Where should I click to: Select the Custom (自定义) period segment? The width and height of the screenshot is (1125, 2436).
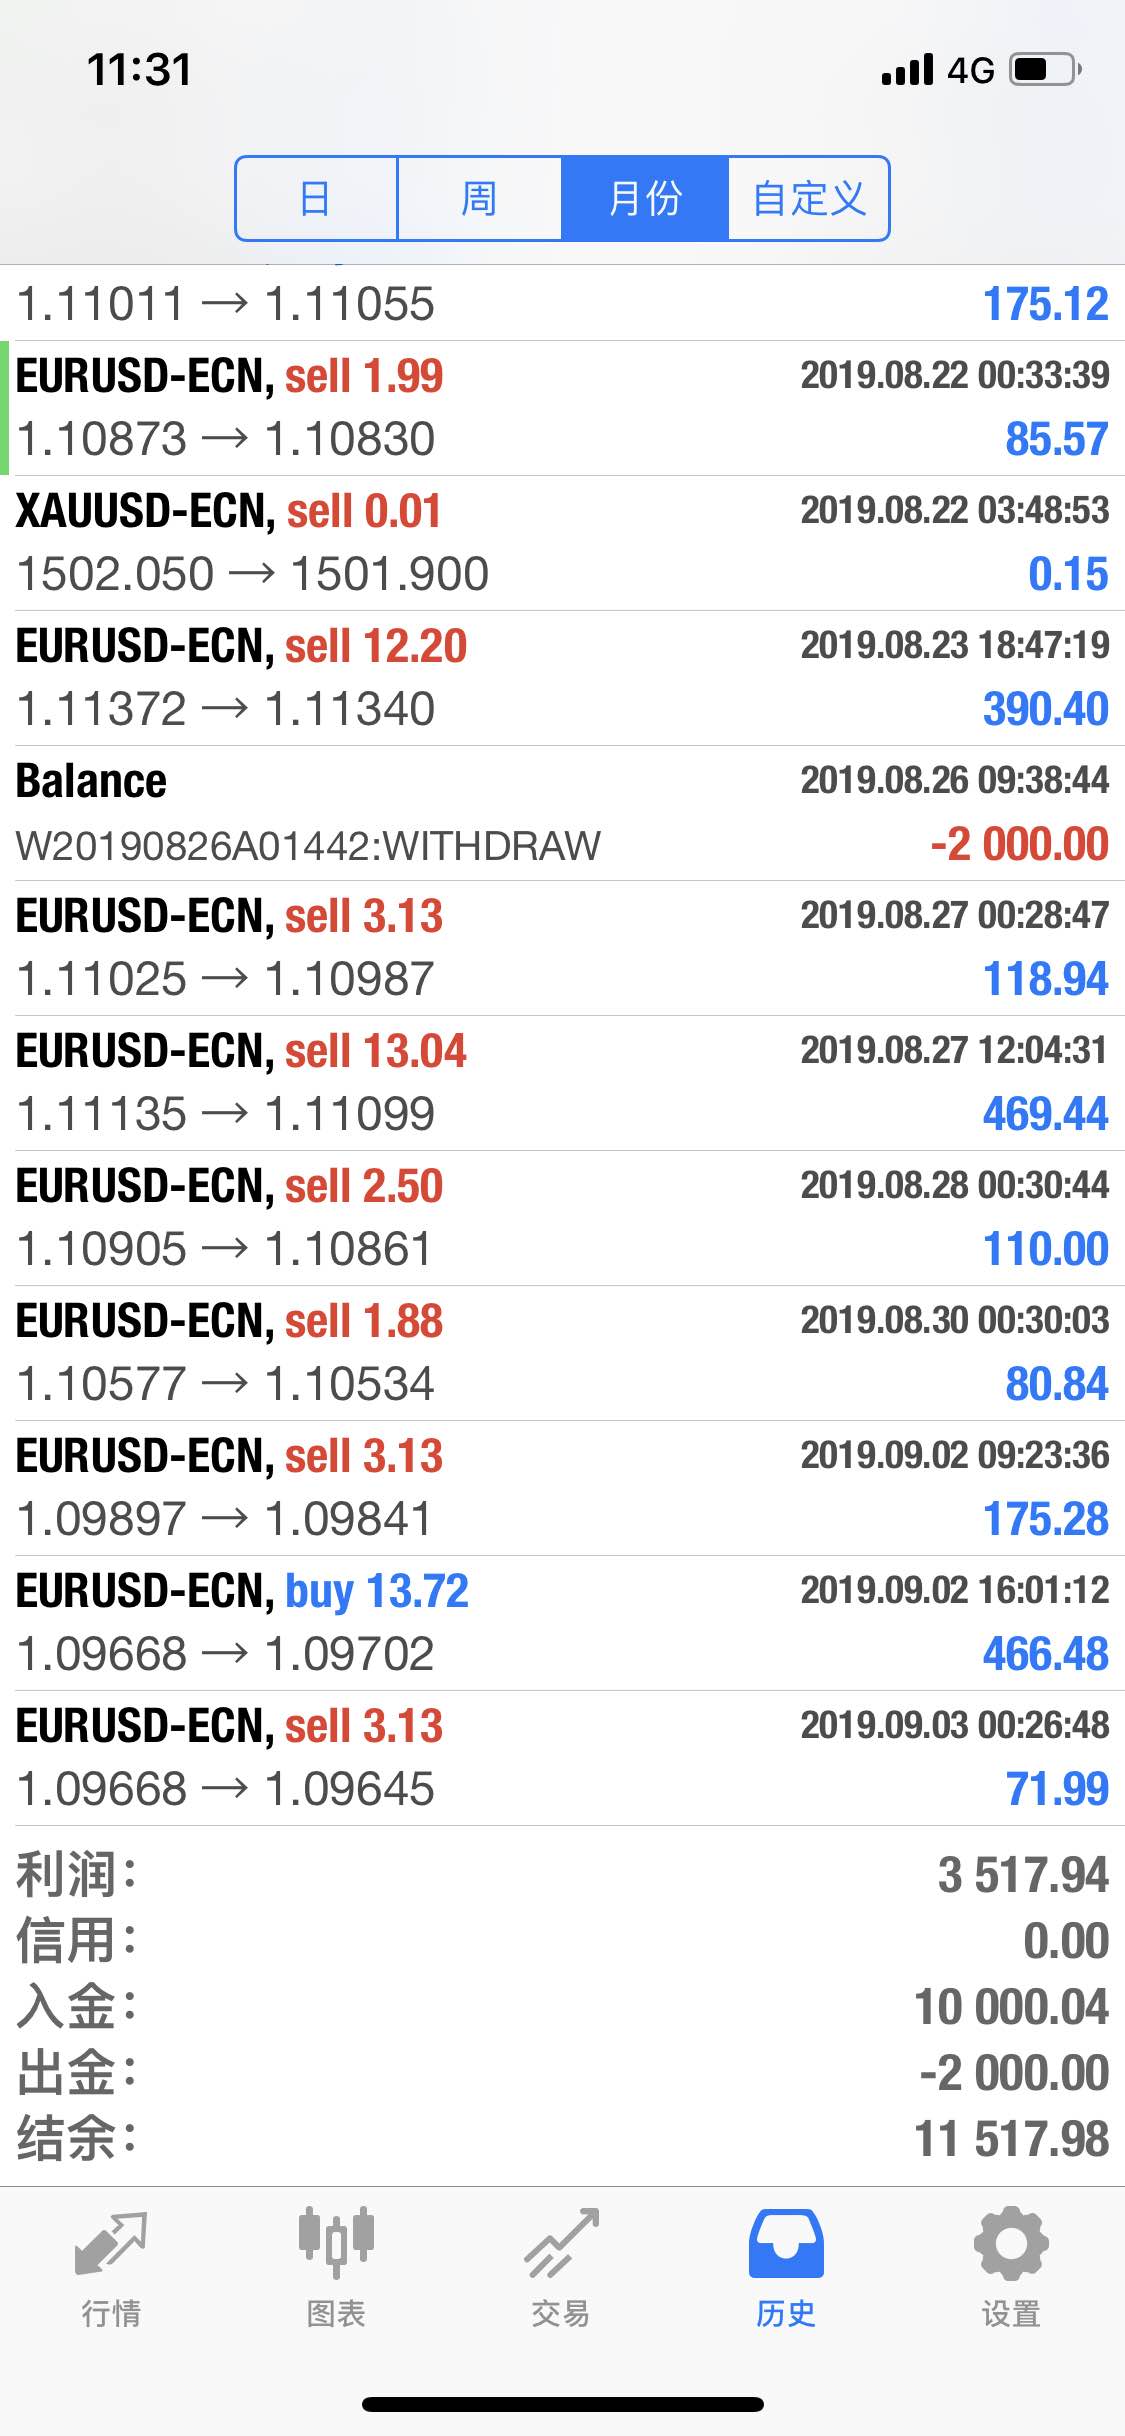808,198
